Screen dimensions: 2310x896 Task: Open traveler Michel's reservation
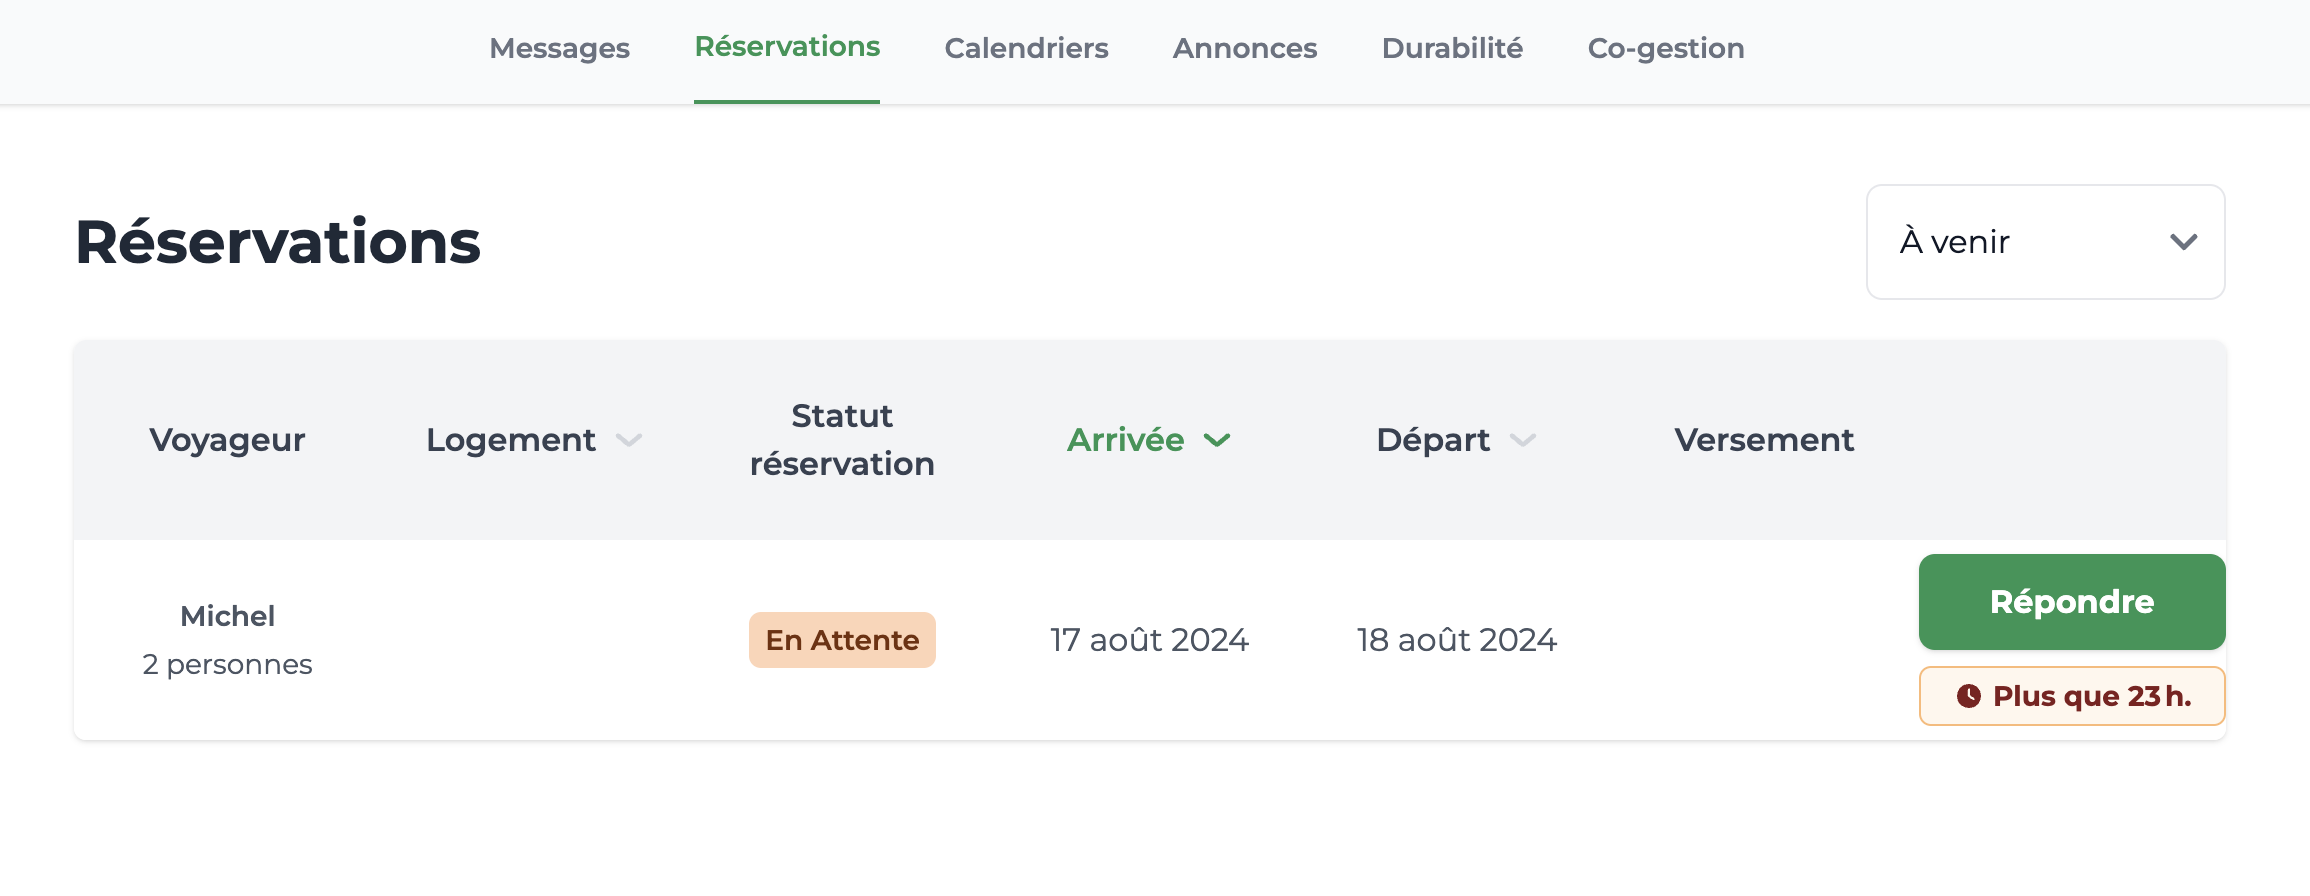point(227,616)
